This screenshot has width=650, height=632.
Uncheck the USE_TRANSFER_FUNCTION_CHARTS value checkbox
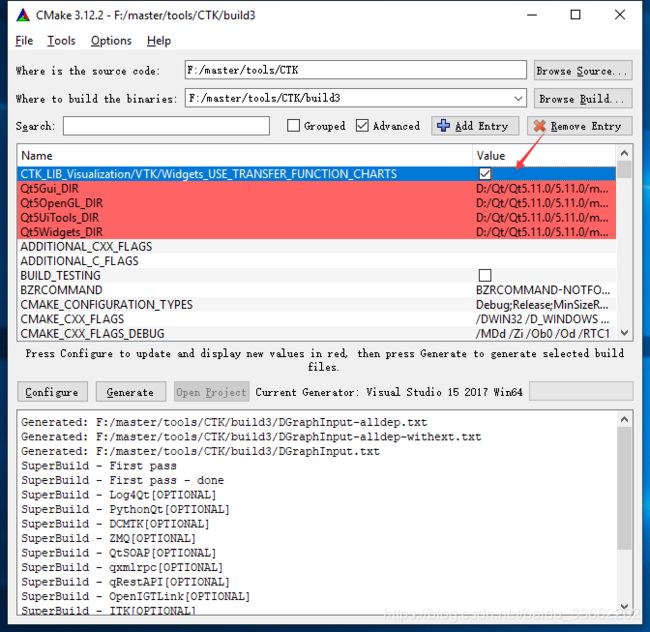point(485,174)
